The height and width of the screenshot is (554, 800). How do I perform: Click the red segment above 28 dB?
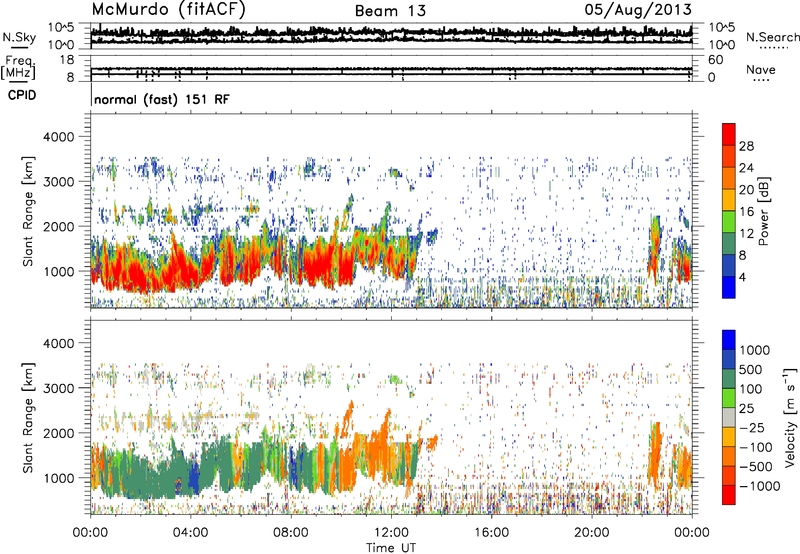(729, 134)
